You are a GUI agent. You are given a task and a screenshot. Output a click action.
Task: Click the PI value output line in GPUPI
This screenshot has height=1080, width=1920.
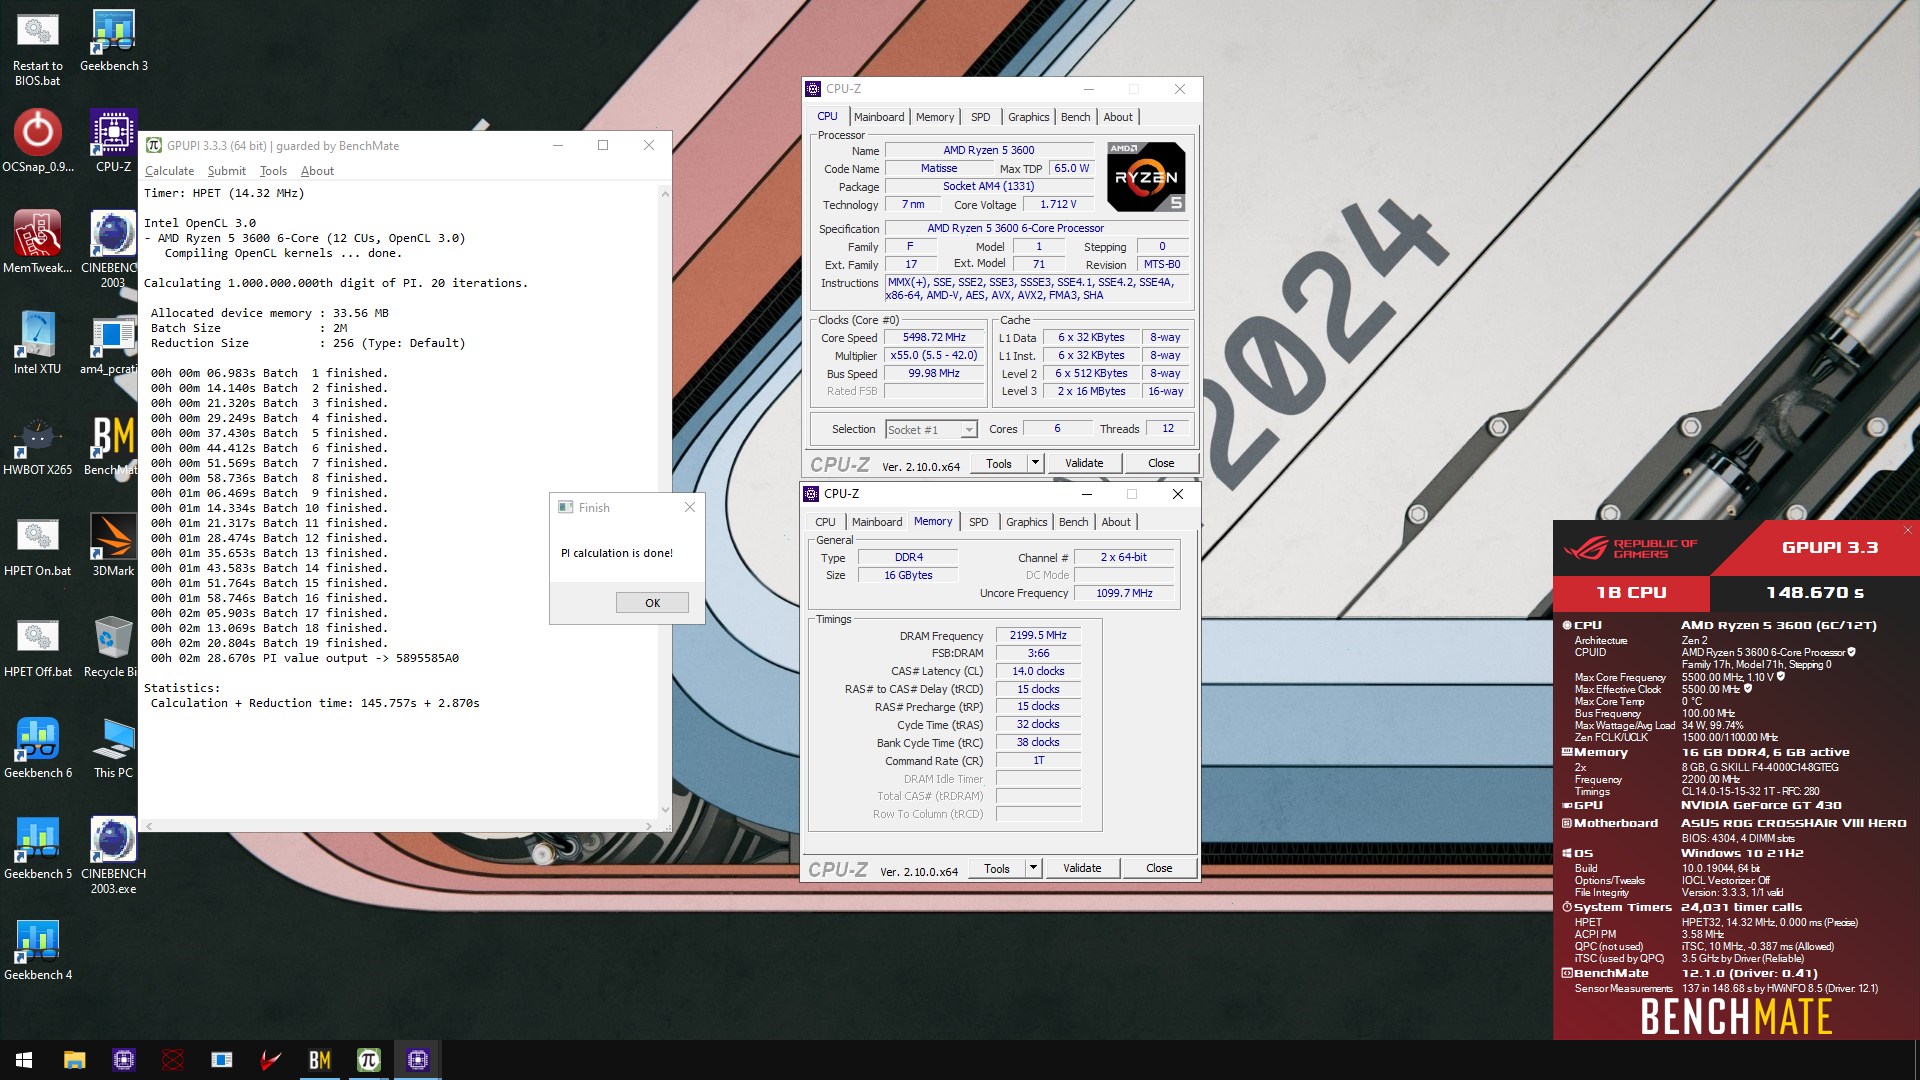pyautogui.click(x=305, y=658)
